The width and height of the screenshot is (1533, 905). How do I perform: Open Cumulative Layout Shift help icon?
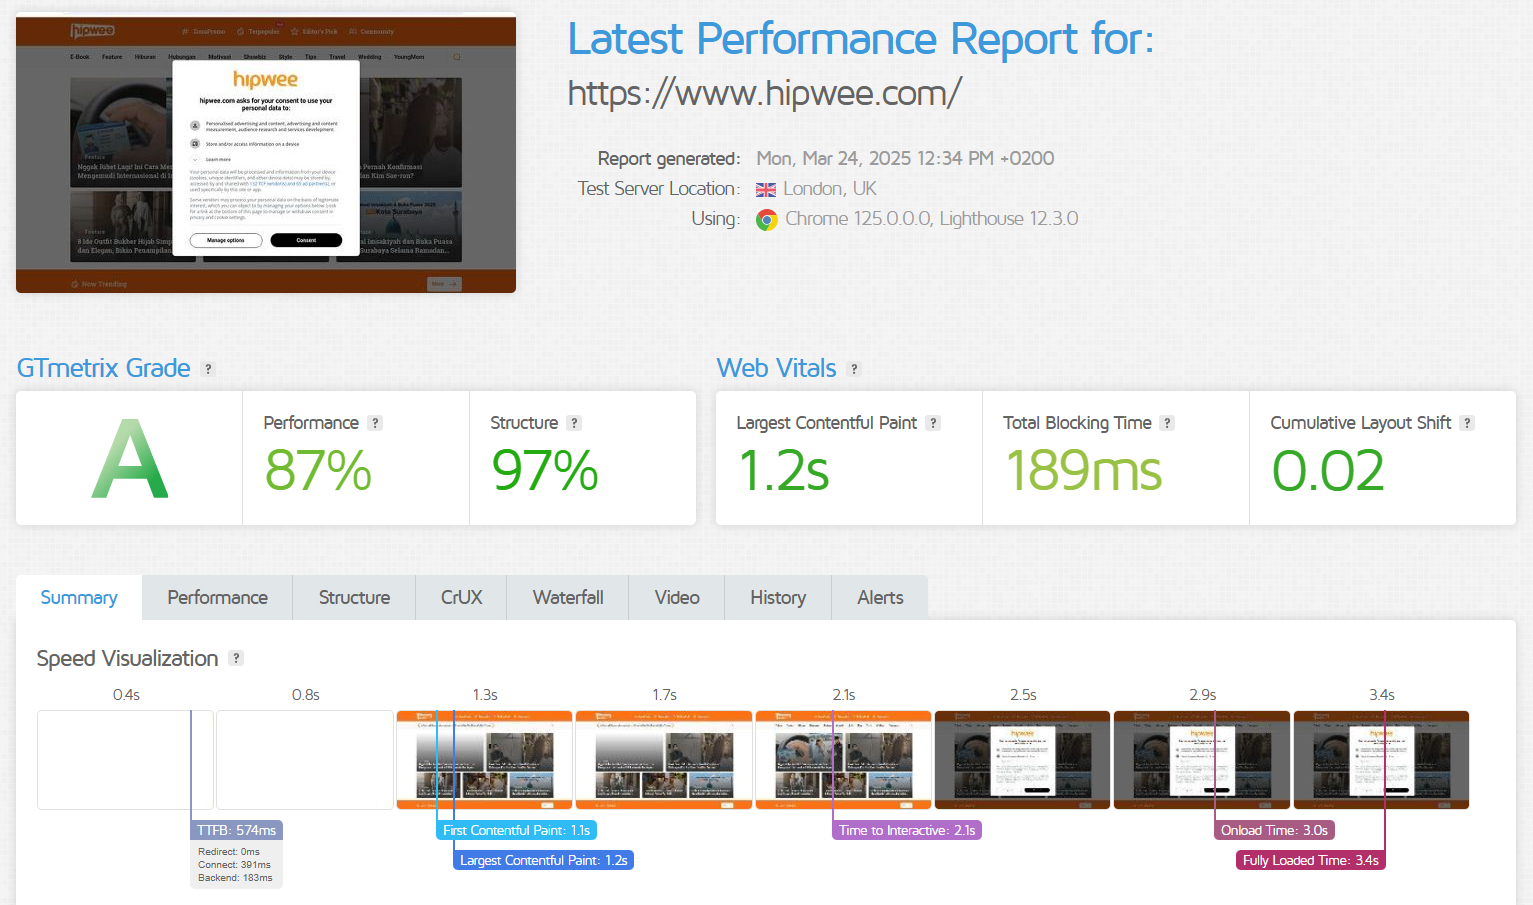tap(1467, 423)
